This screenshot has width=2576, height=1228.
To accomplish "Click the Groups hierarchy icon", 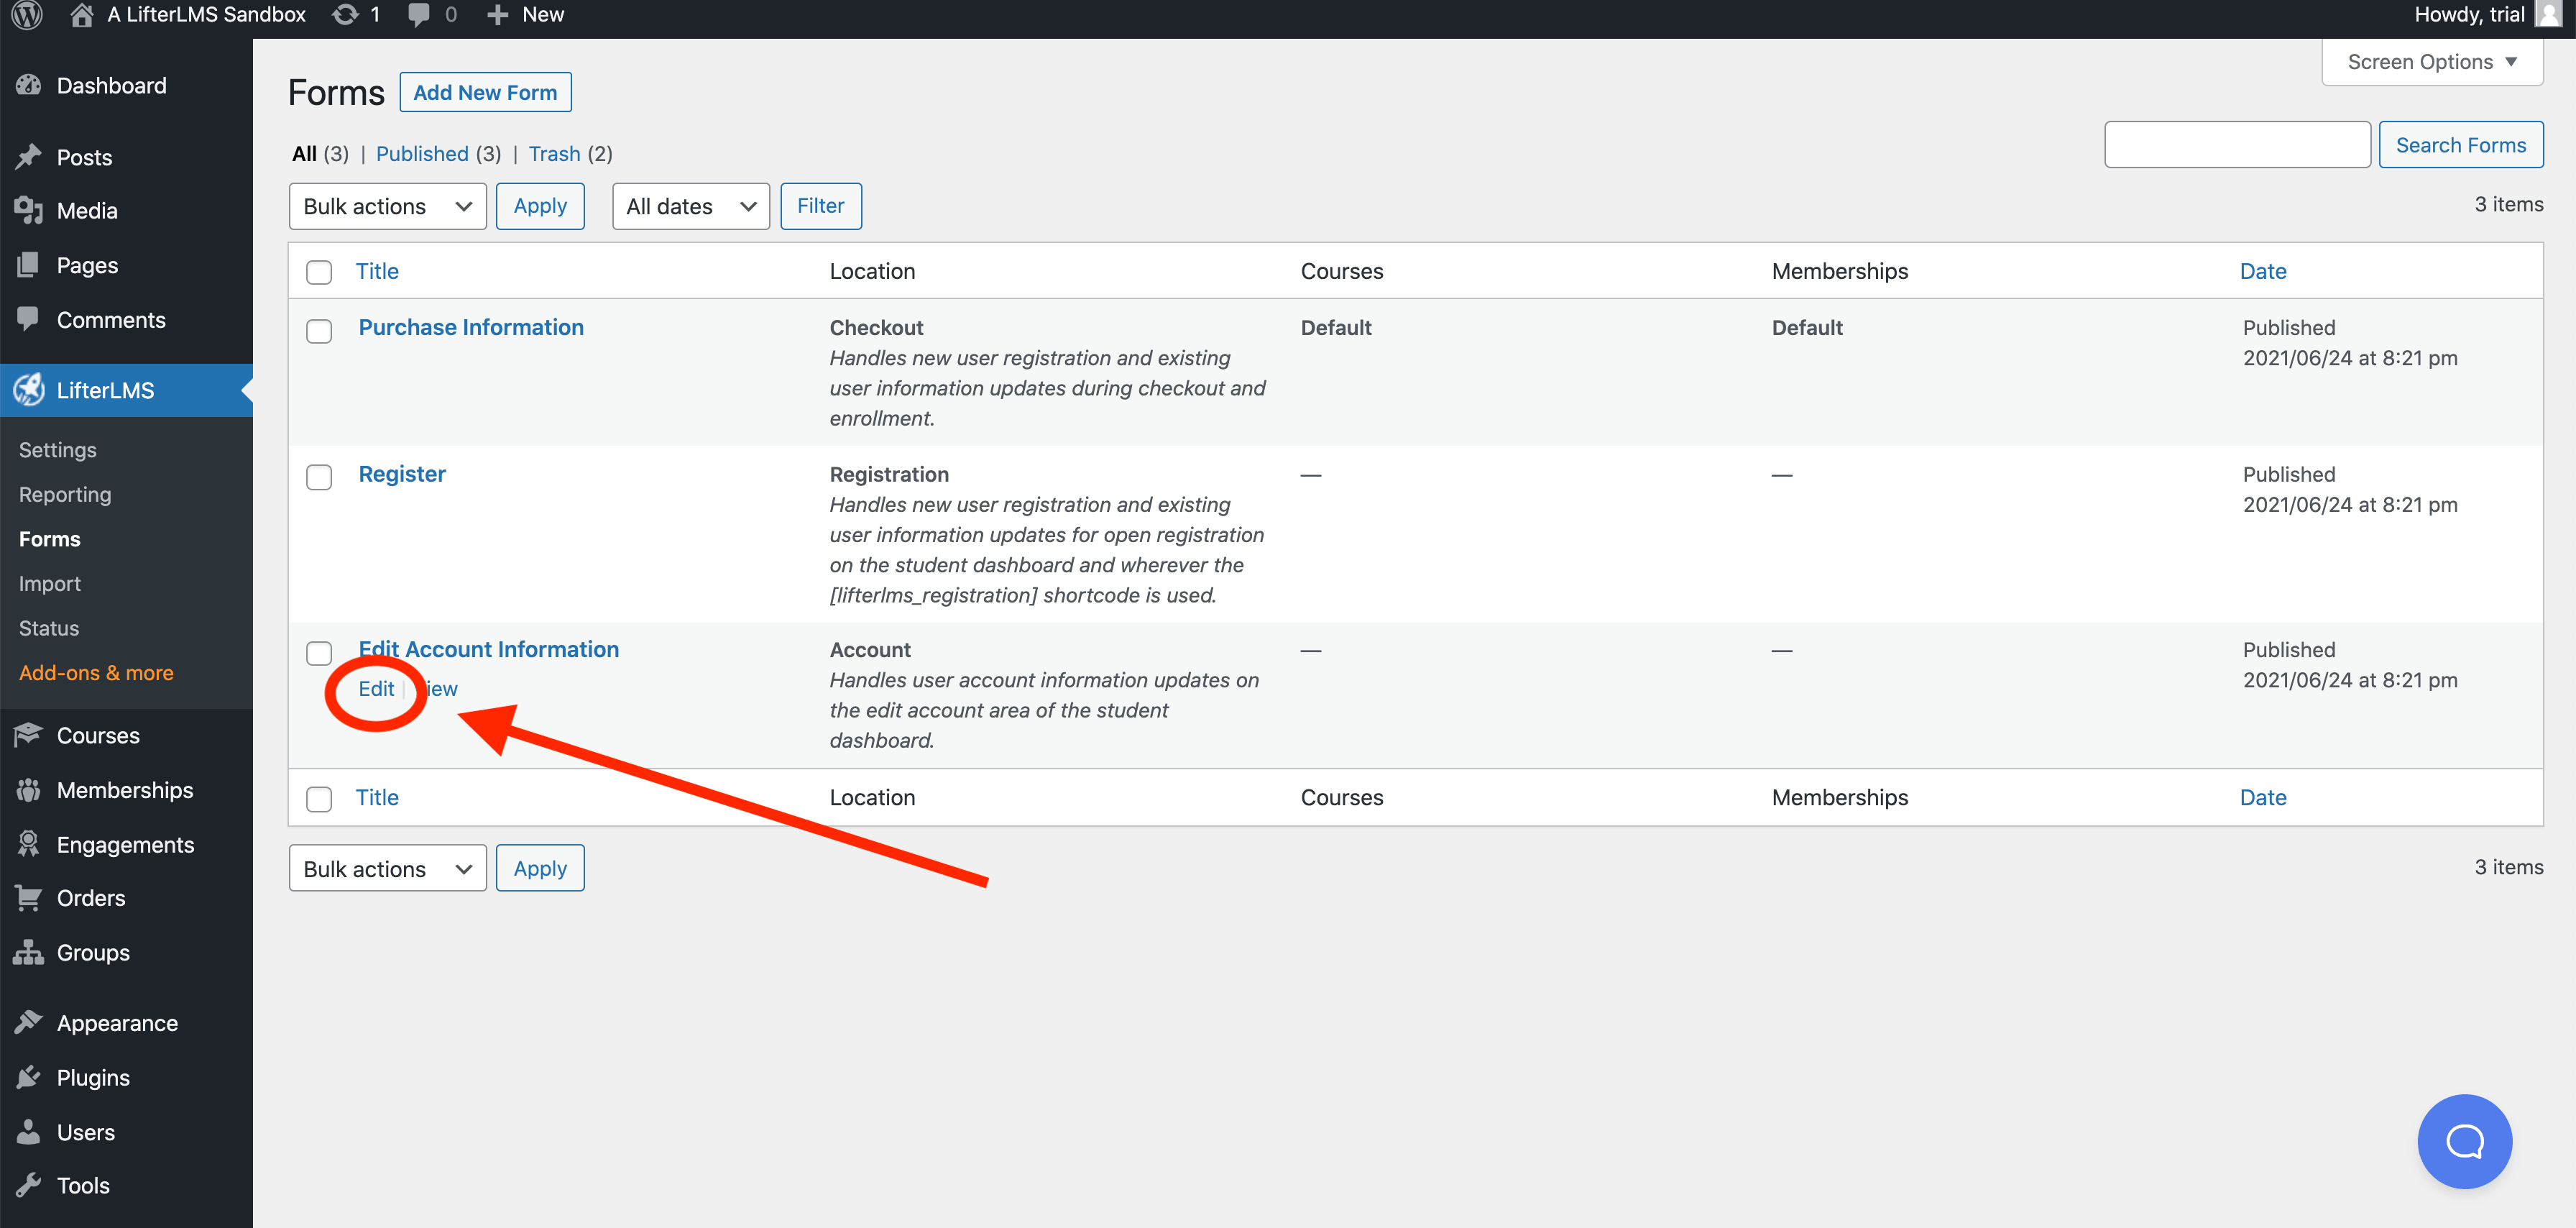I will click(x=29, y=952).
